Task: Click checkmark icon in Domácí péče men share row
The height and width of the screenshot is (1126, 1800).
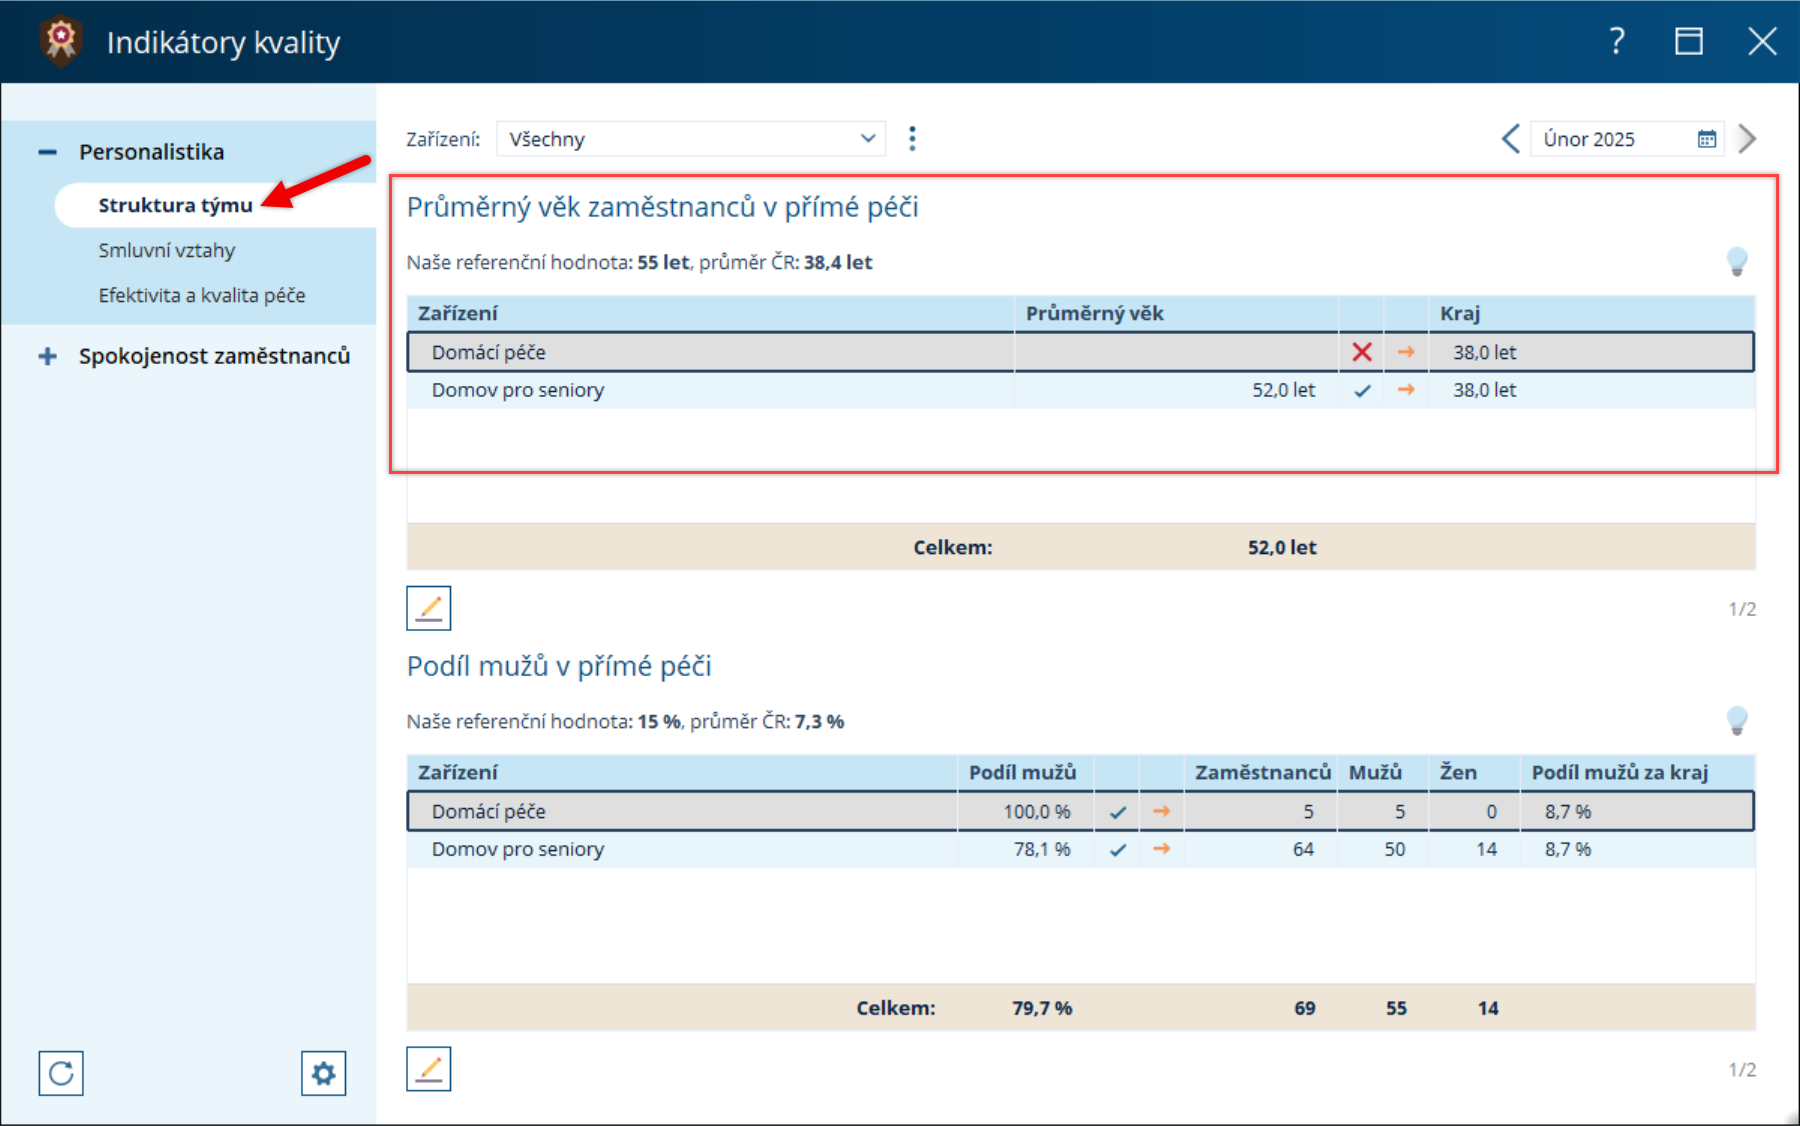Action: [1117, 812]
